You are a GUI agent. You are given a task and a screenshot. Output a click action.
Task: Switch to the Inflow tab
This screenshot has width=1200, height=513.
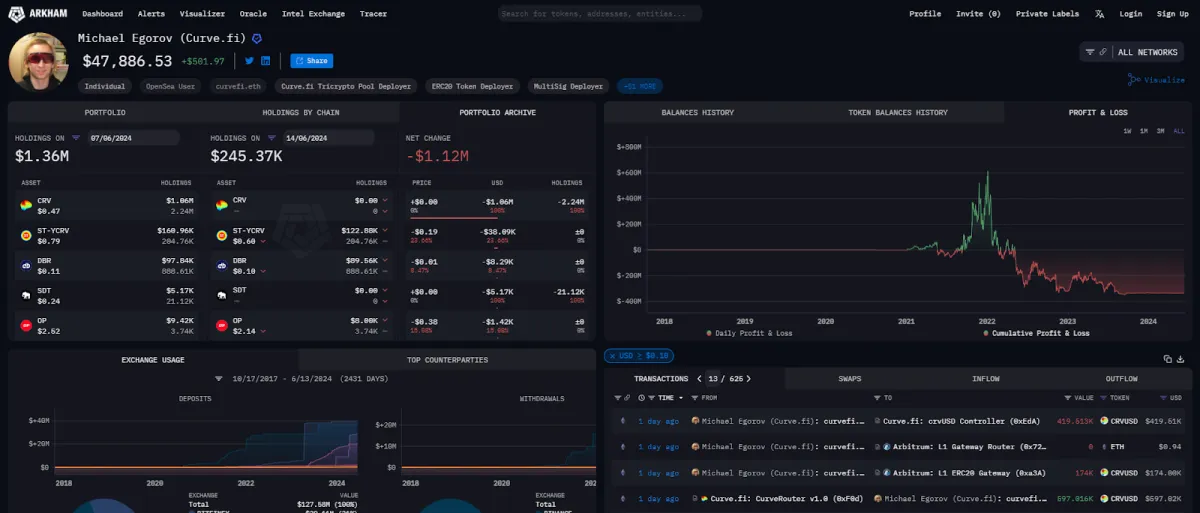pyautogui.click(x=985, y=379)
